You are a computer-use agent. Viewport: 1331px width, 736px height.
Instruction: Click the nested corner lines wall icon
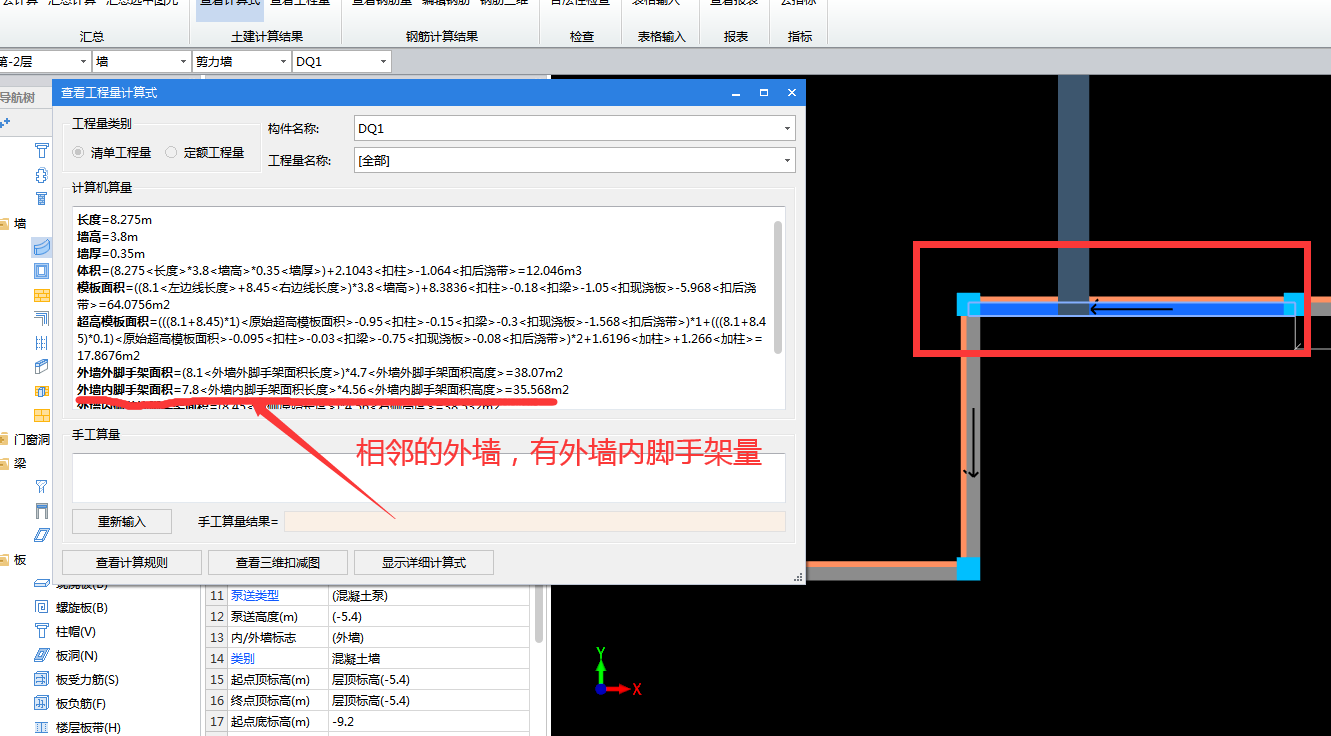pyautogui.click(x=42, y=319)
